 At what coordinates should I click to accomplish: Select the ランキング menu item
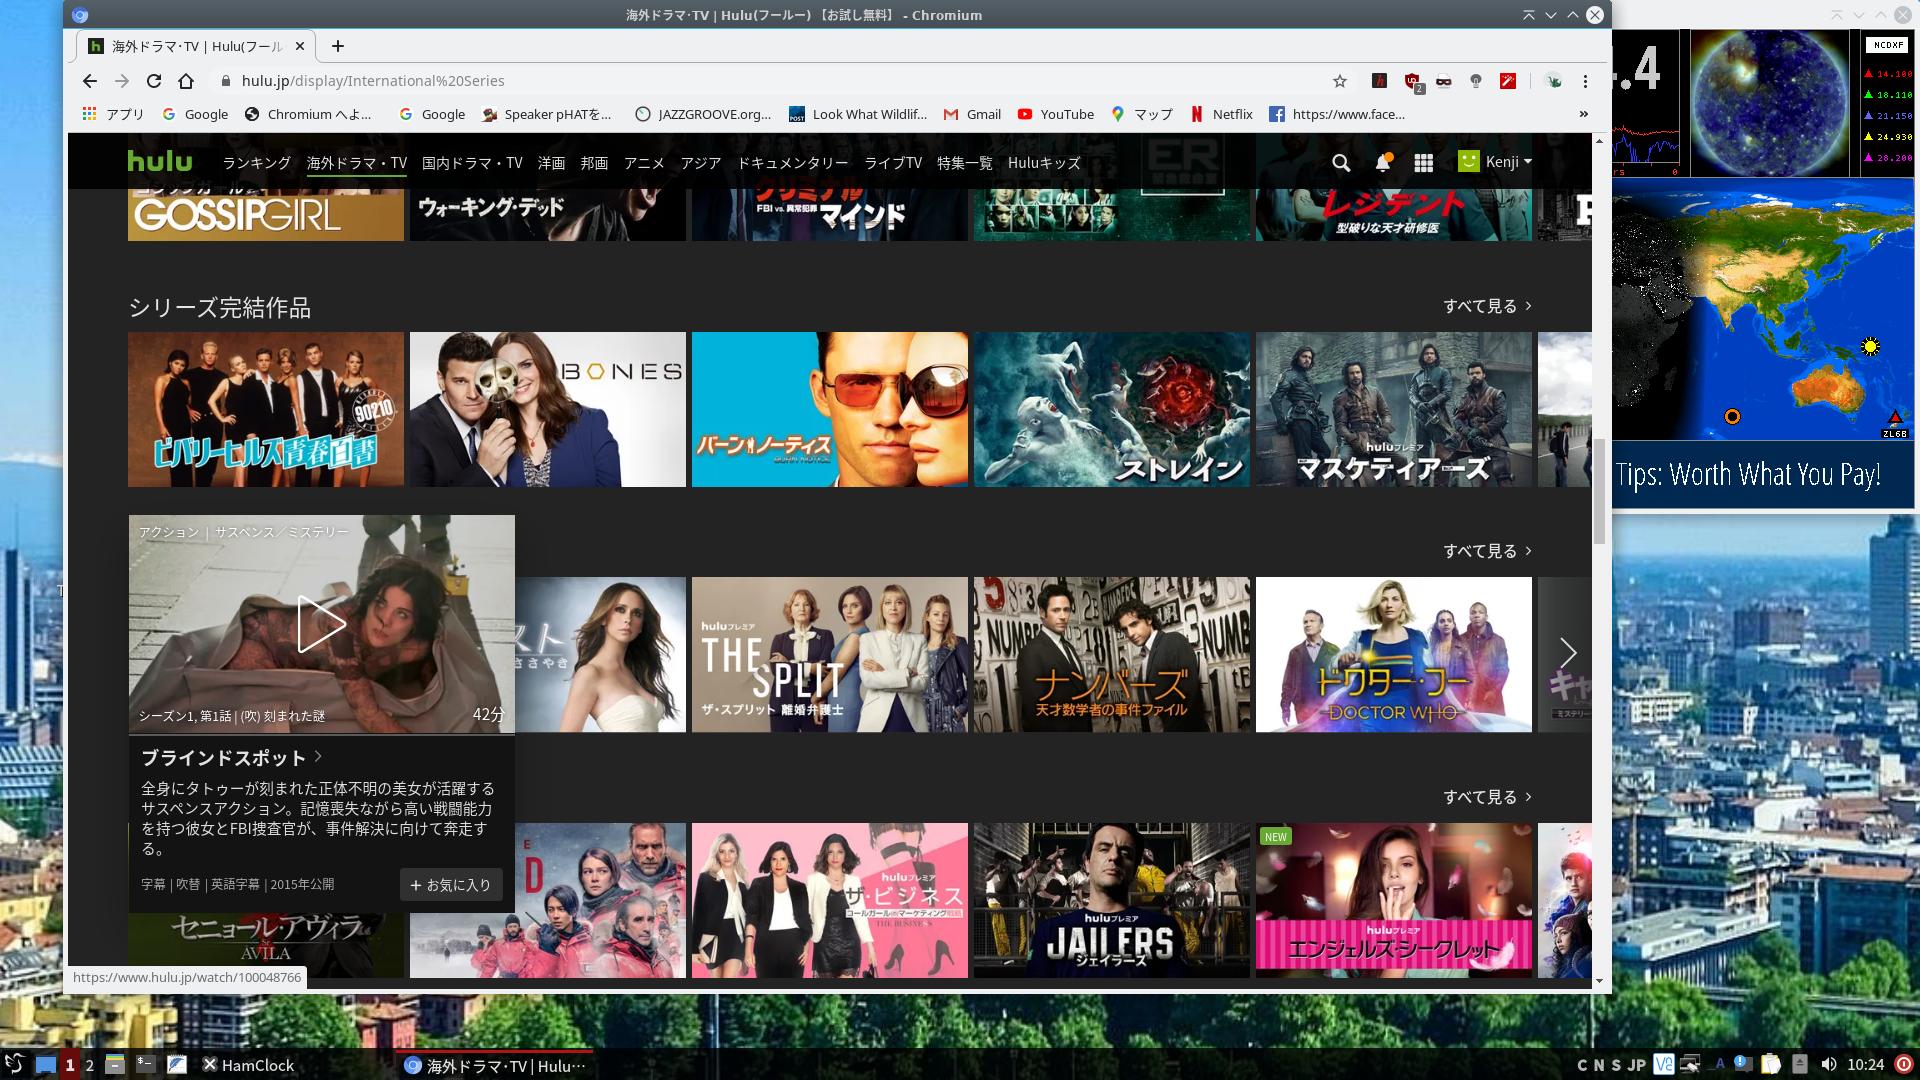point(256,162)
